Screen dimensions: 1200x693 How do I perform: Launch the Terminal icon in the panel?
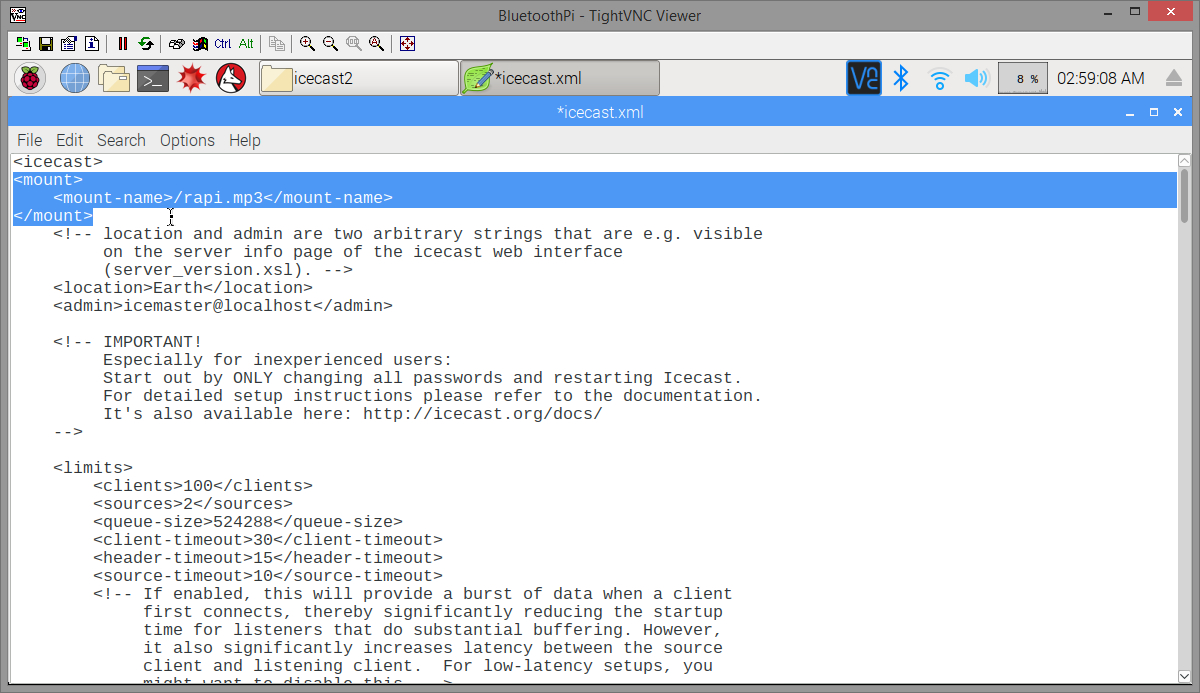pos(153,78)
